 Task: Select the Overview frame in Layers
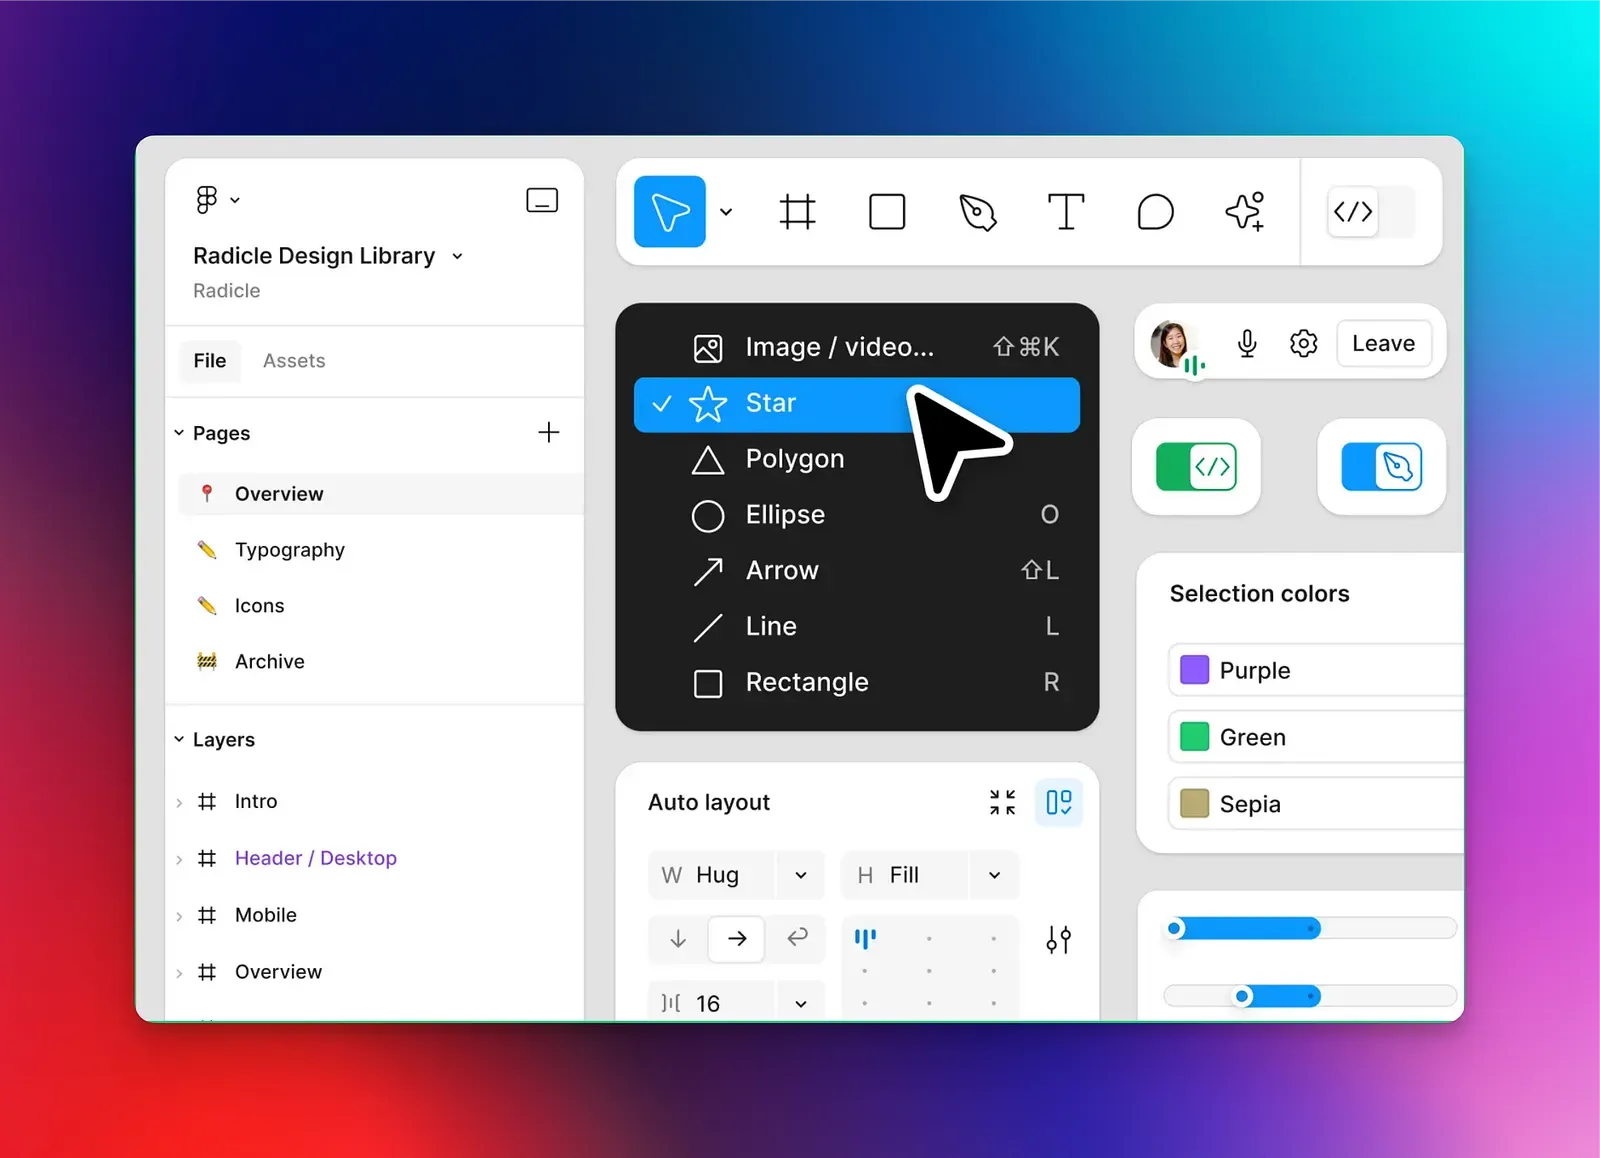(278, 972)
